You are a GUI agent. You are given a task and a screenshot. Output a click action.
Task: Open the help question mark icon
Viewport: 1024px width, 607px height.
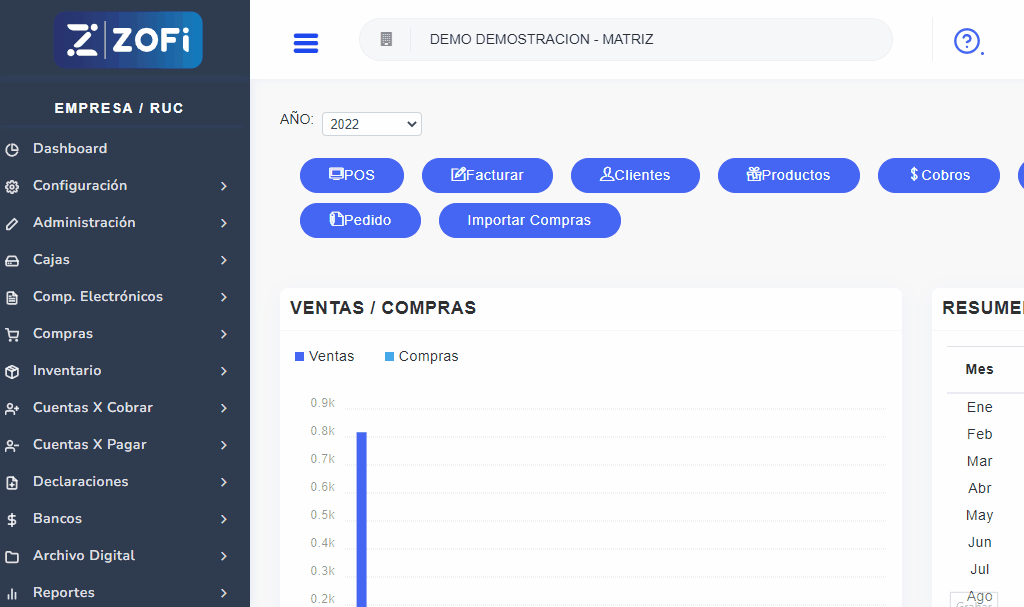966,41
